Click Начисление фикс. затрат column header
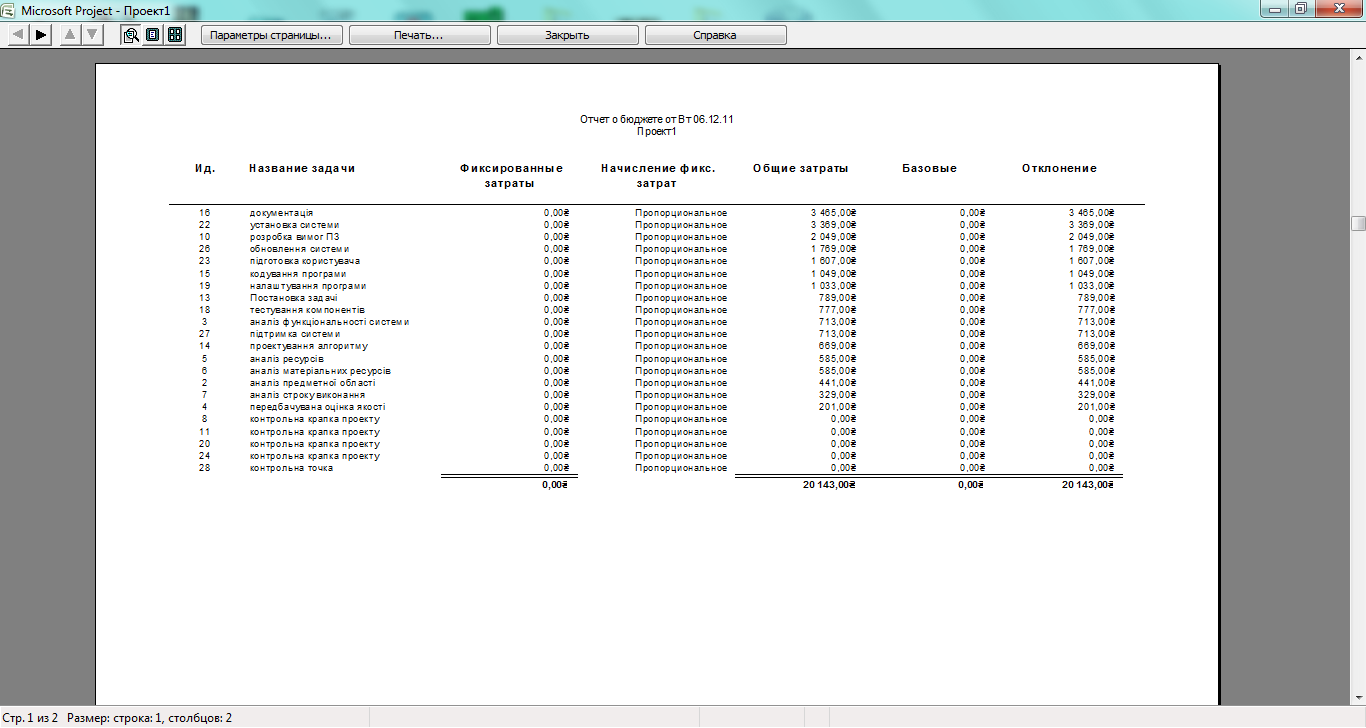Screen dimensions: 1366x728 pyautogui.click(x=657, y=176)
